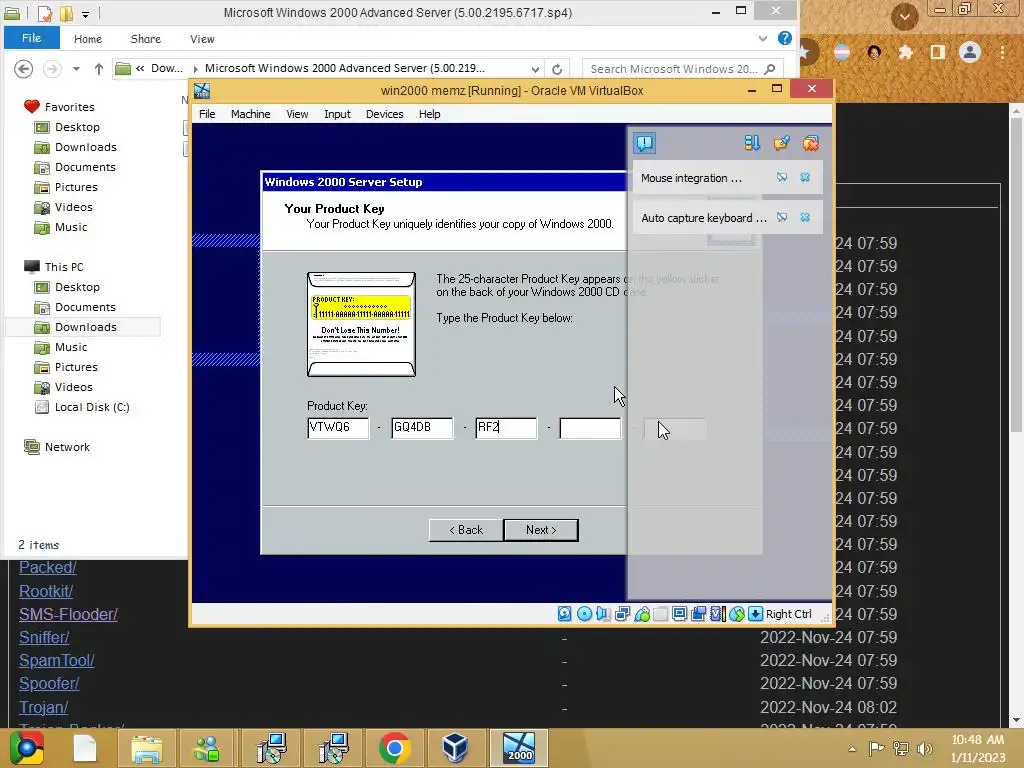Open Explorer help question mark icon
Image resolution: width=1024 pixels, height=768 pixels.
coord(785,39)
